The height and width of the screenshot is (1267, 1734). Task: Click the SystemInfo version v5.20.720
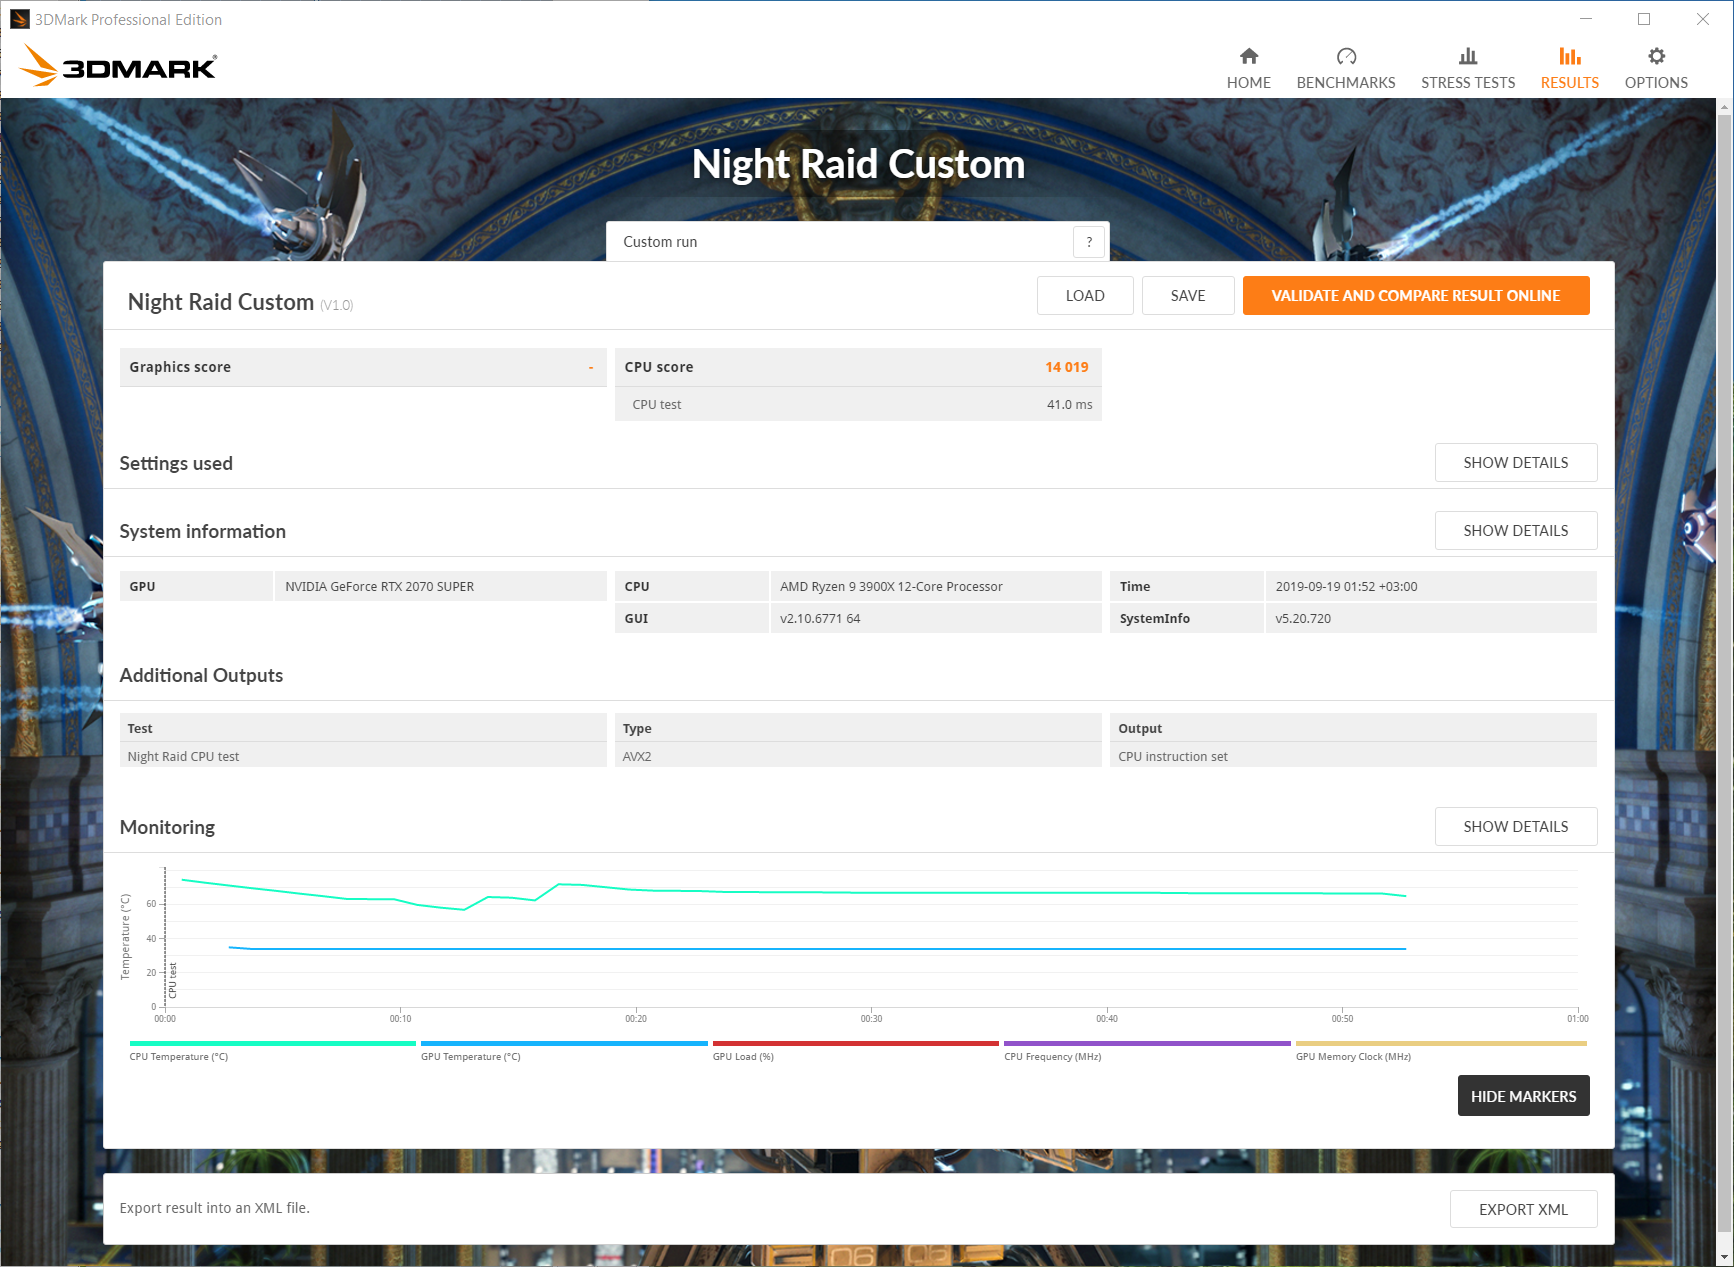(x=1303, y=619)
